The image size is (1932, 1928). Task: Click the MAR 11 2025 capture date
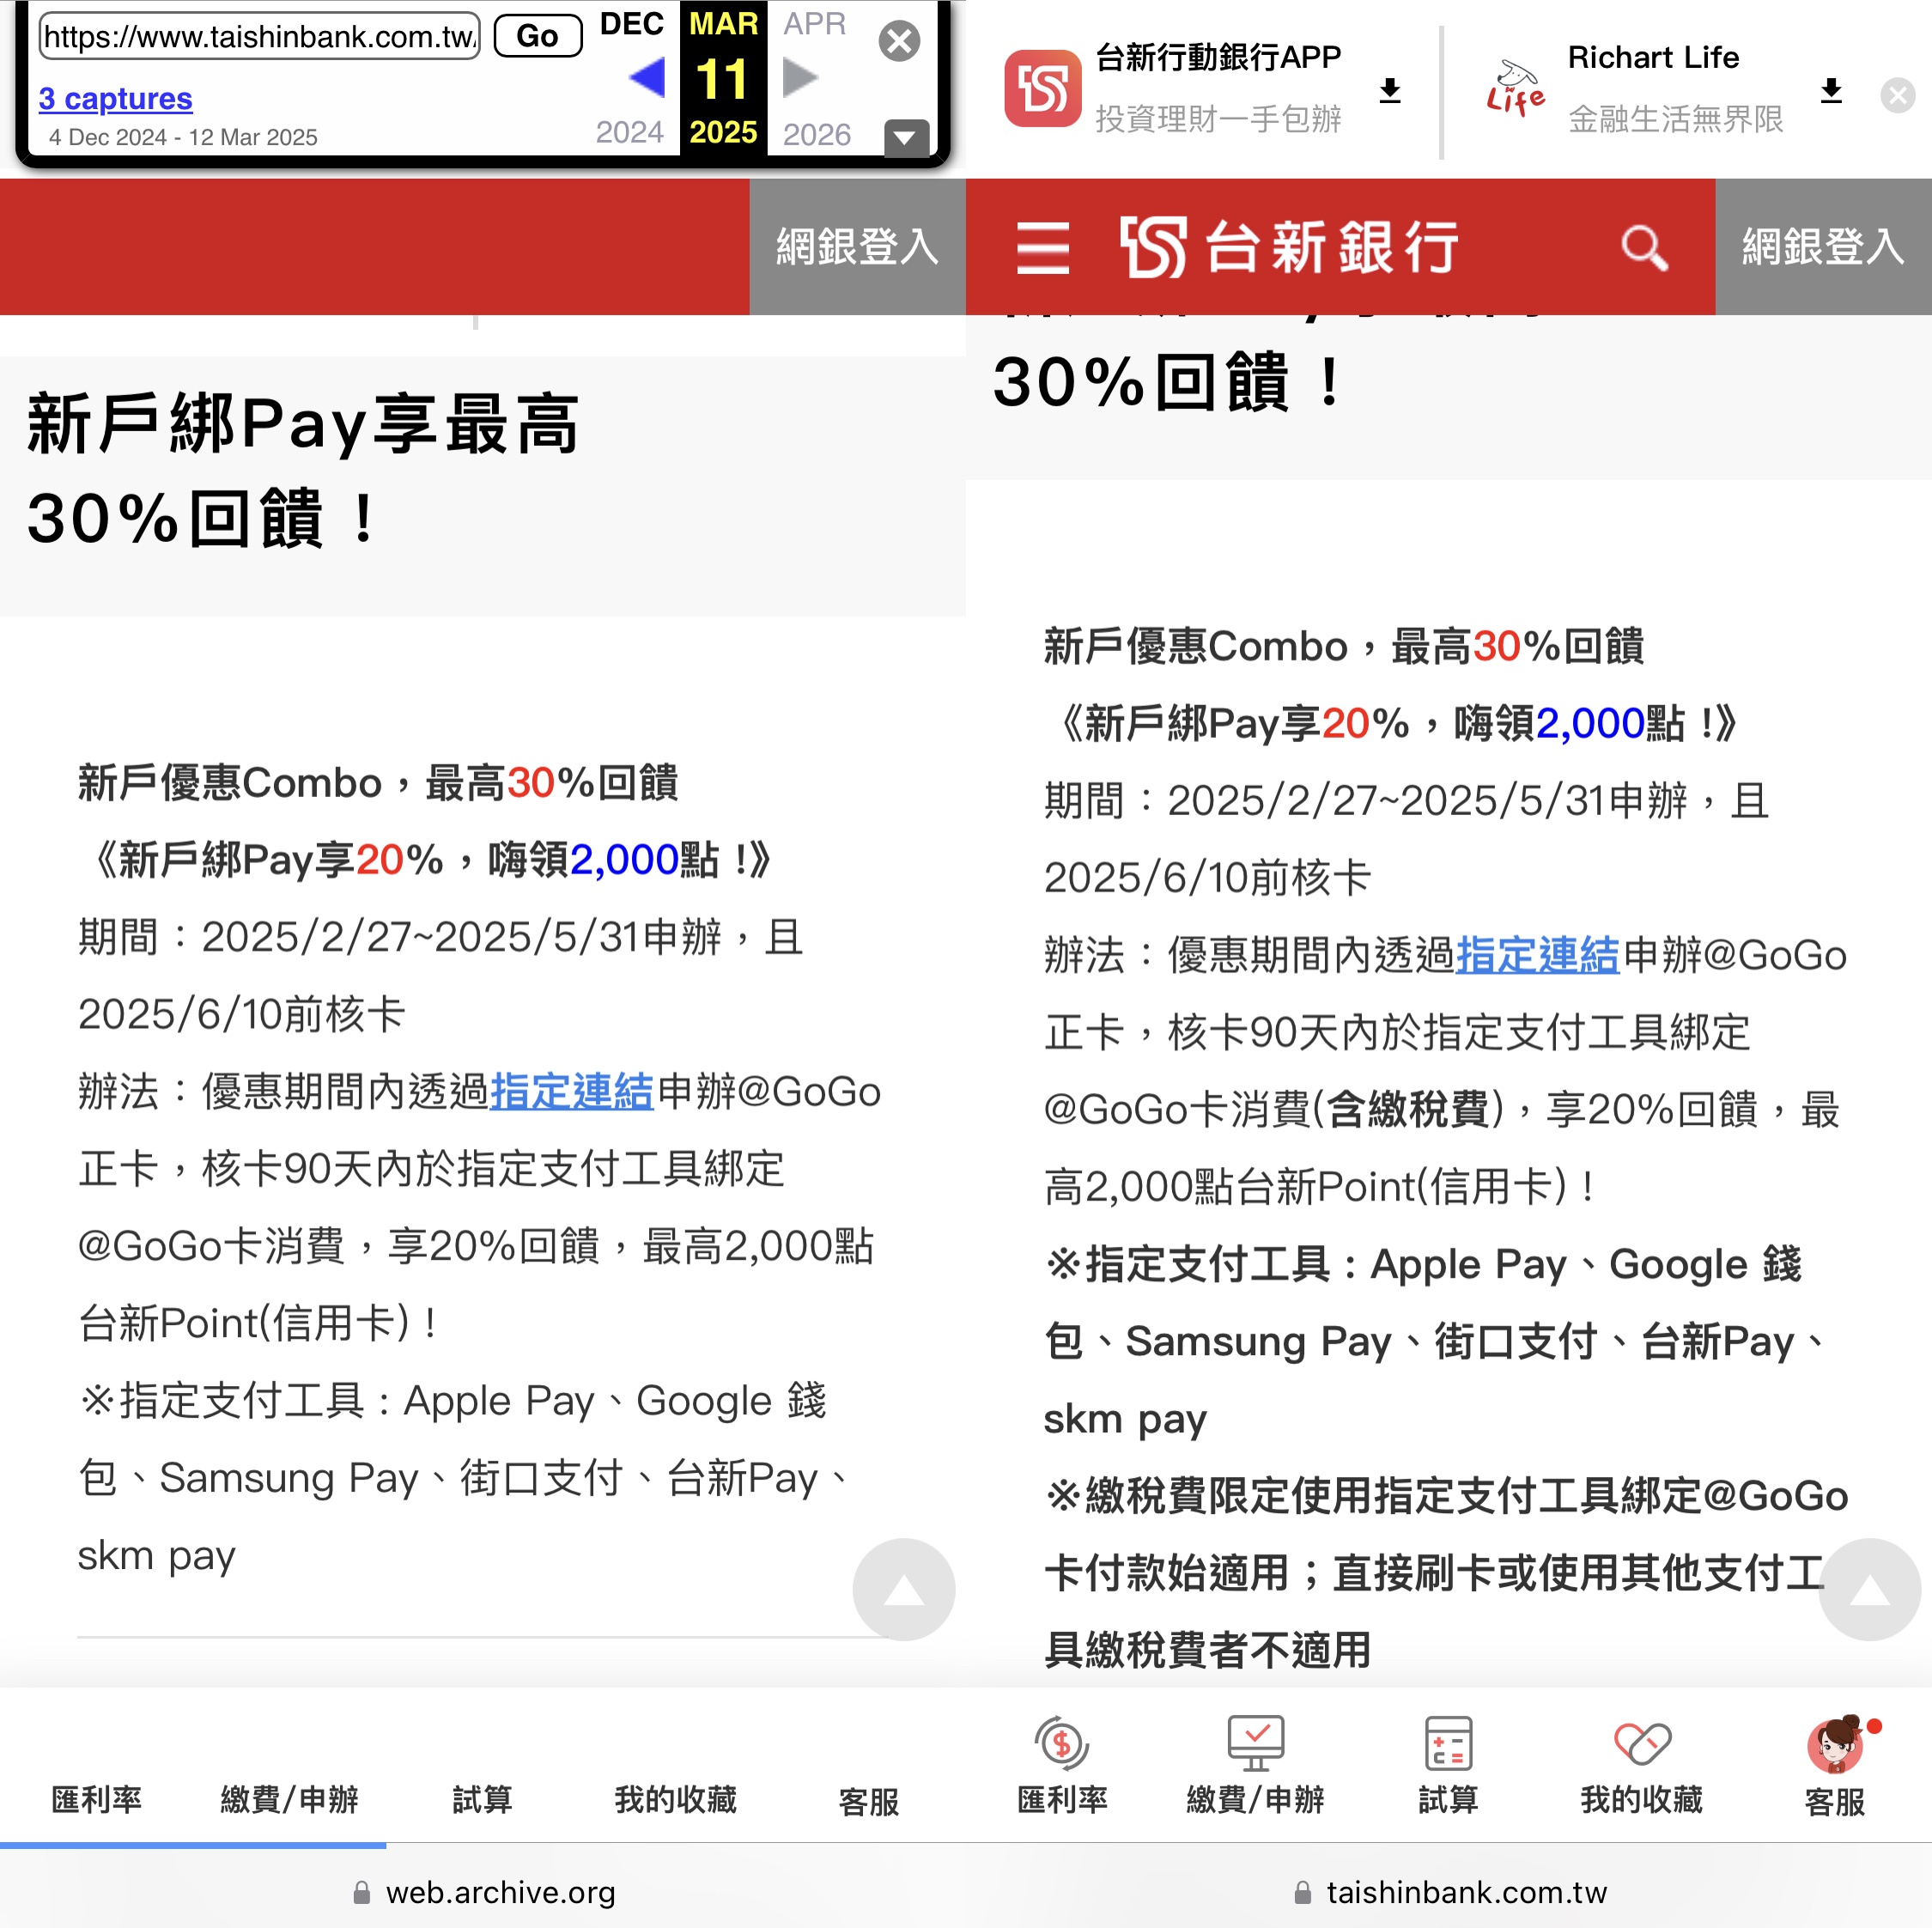723,77
